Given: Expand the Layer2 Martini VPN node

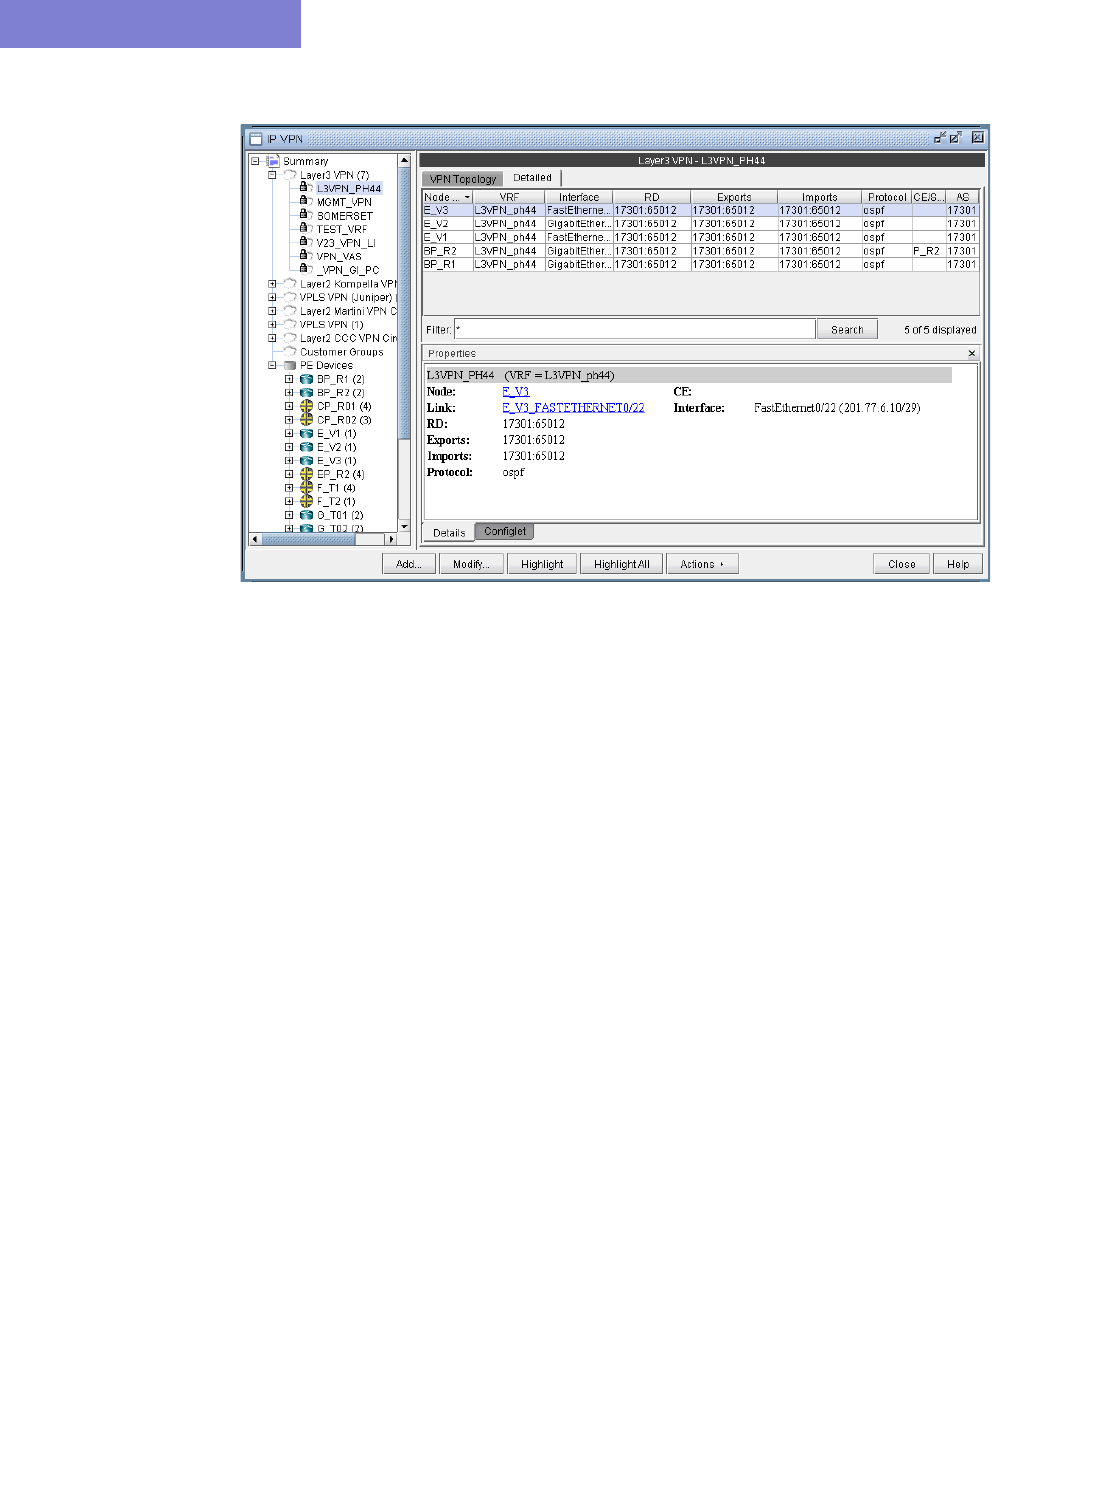Looking at the screenshot, I should (x=272, y=311).
